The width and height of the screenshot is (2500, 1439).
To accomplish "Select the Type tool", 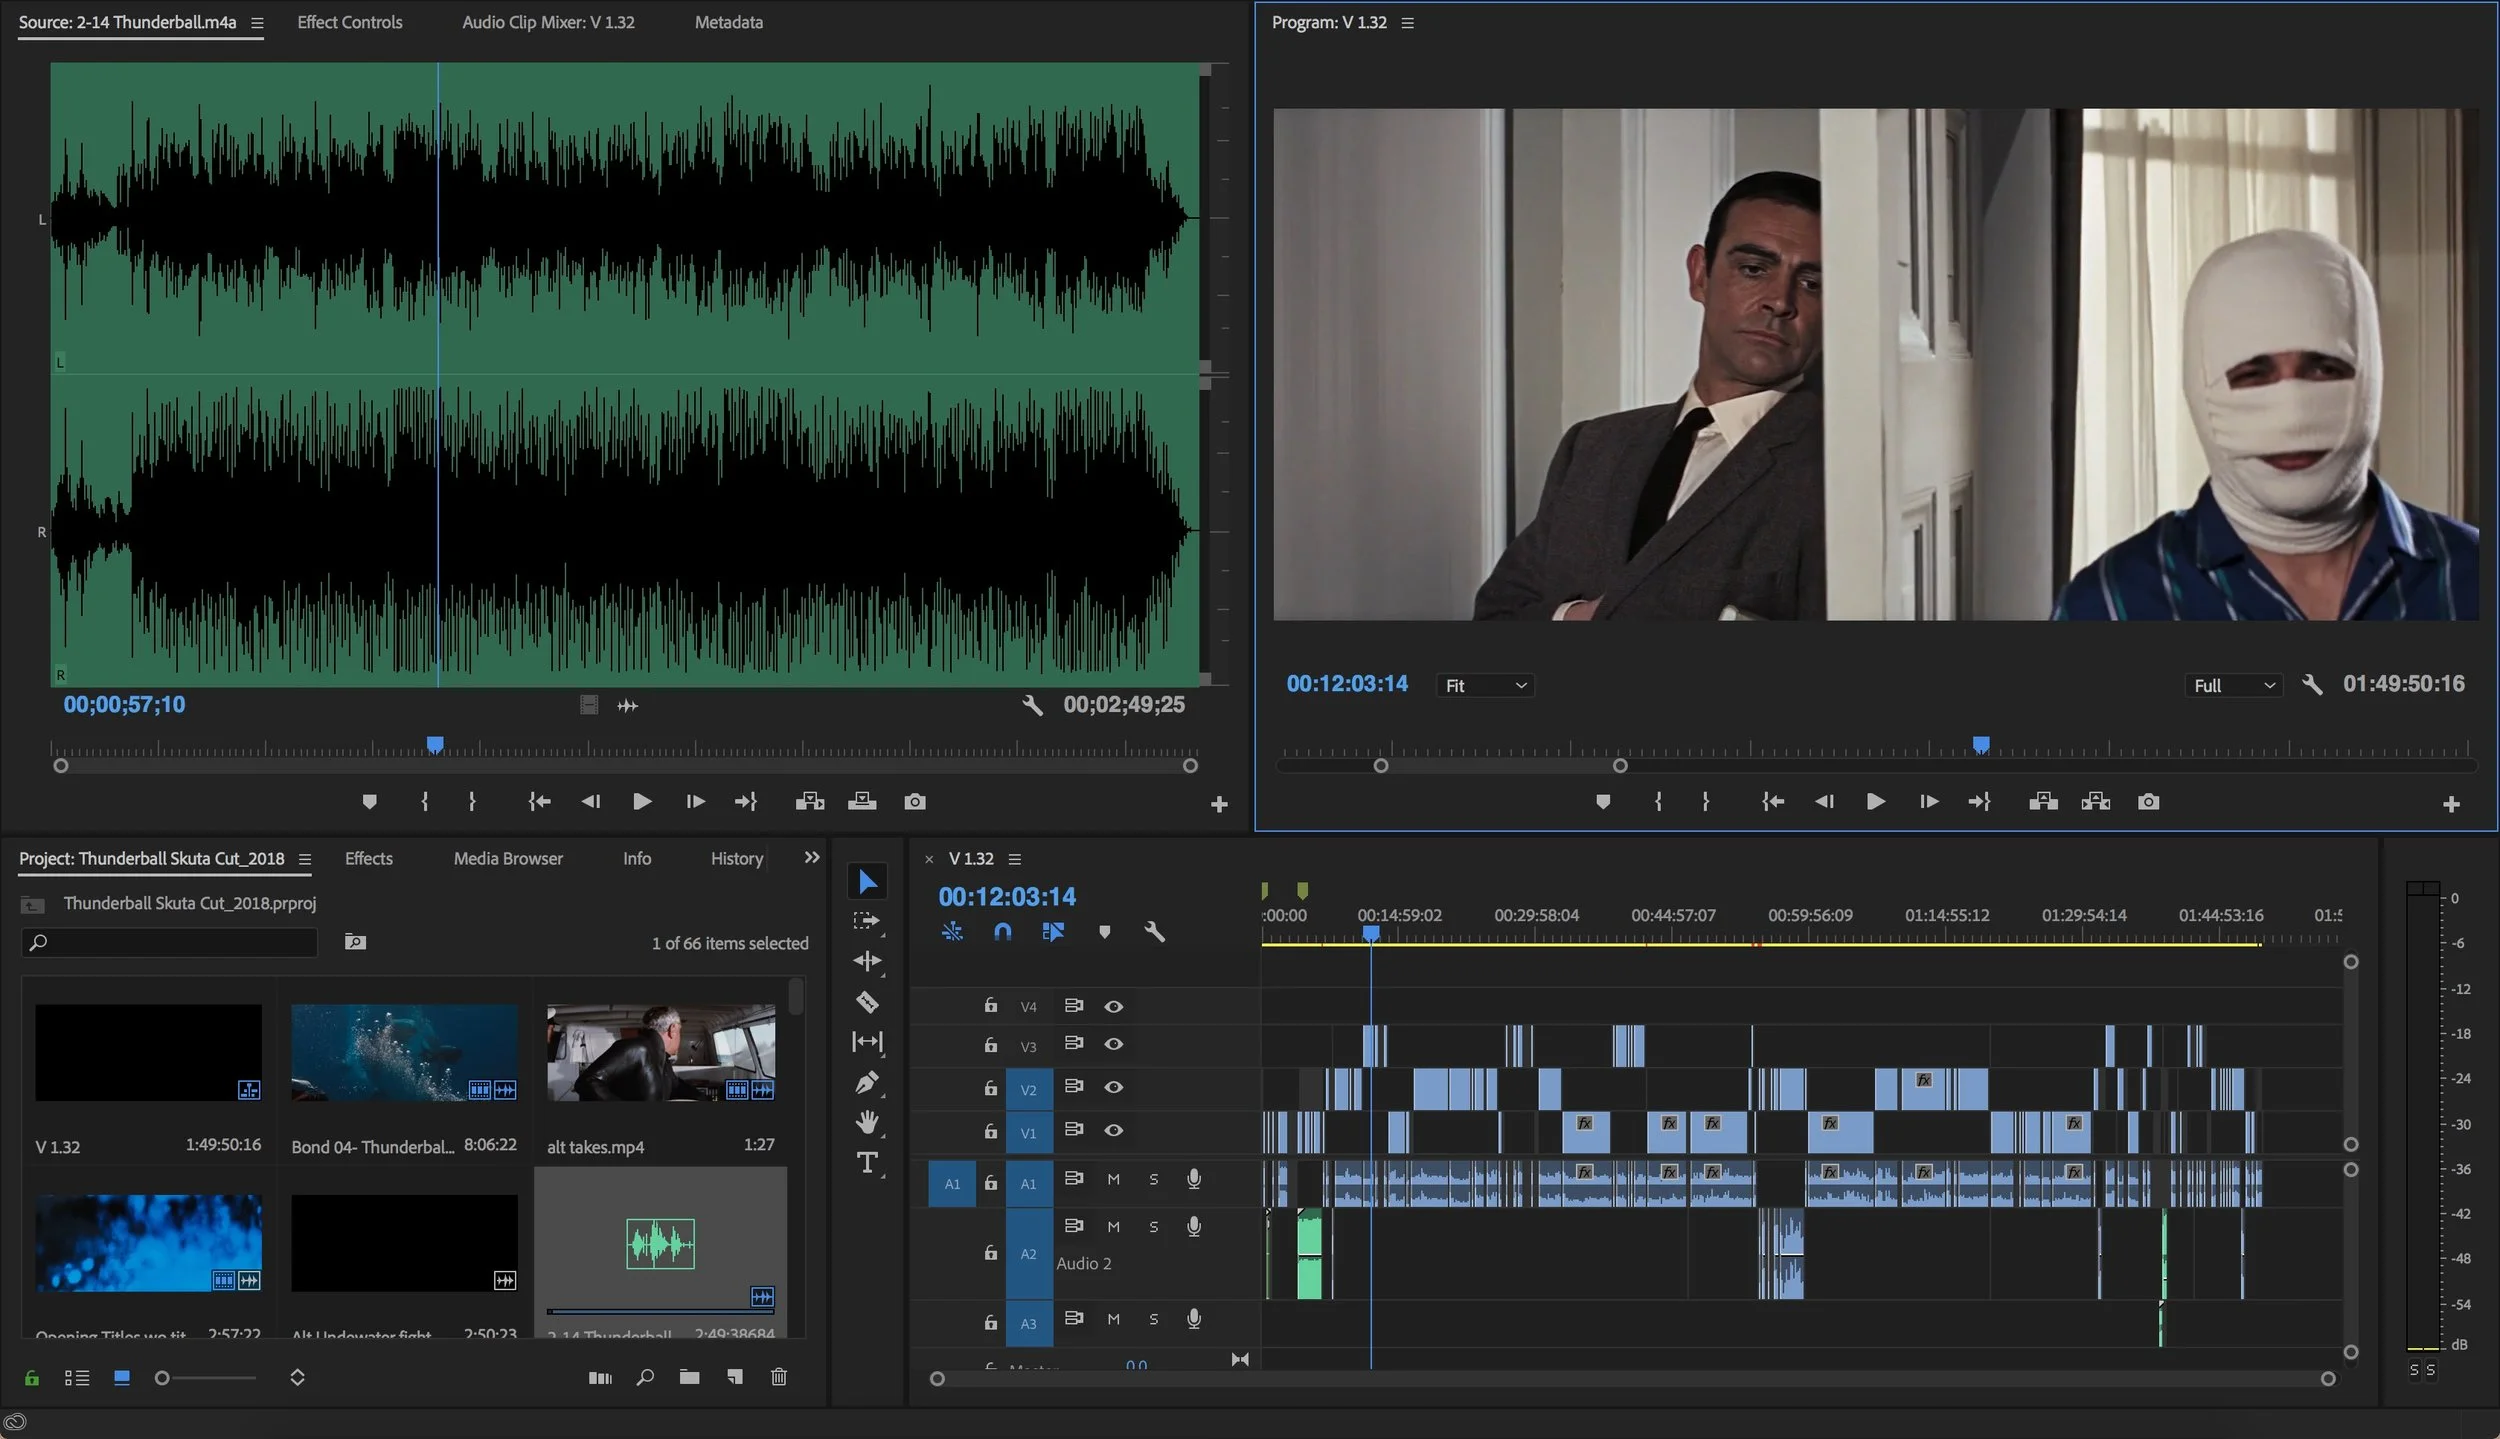I will click(x=867, y=1163).
